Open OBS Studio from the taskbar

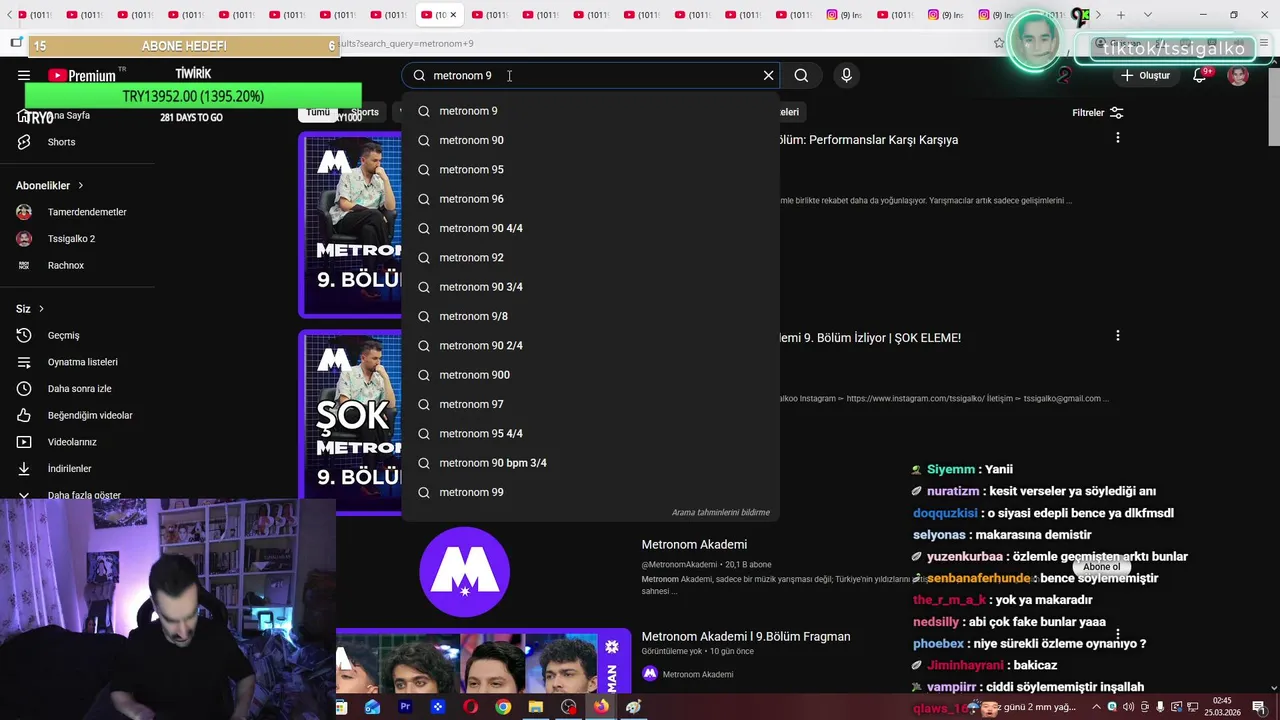569,707
